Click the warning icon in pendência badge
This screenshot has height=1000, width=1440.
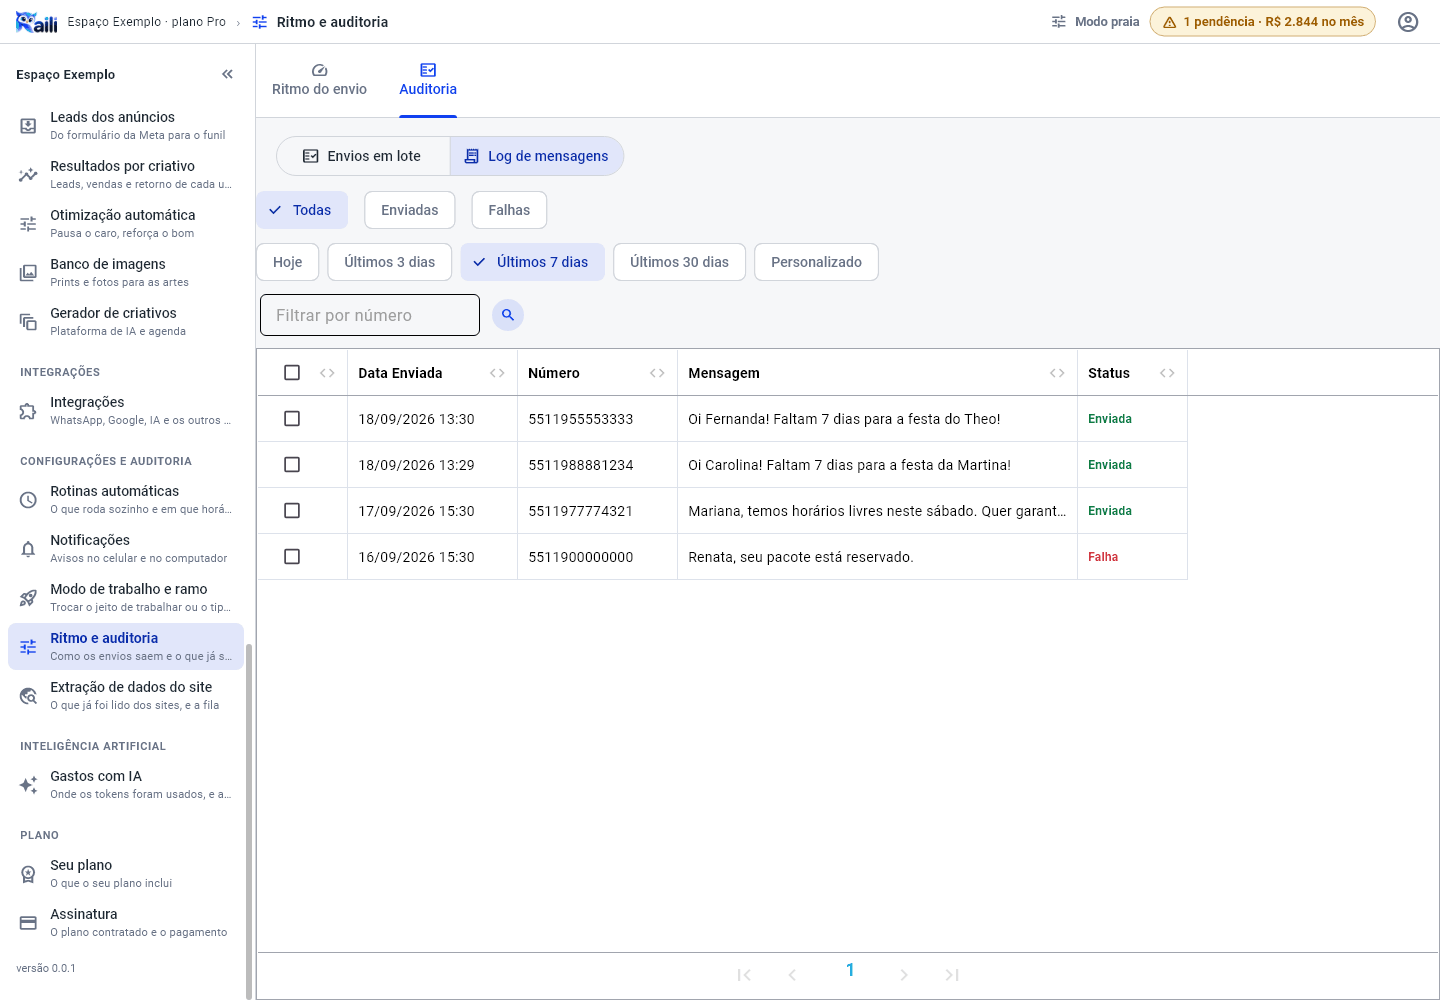point(1169,22)
